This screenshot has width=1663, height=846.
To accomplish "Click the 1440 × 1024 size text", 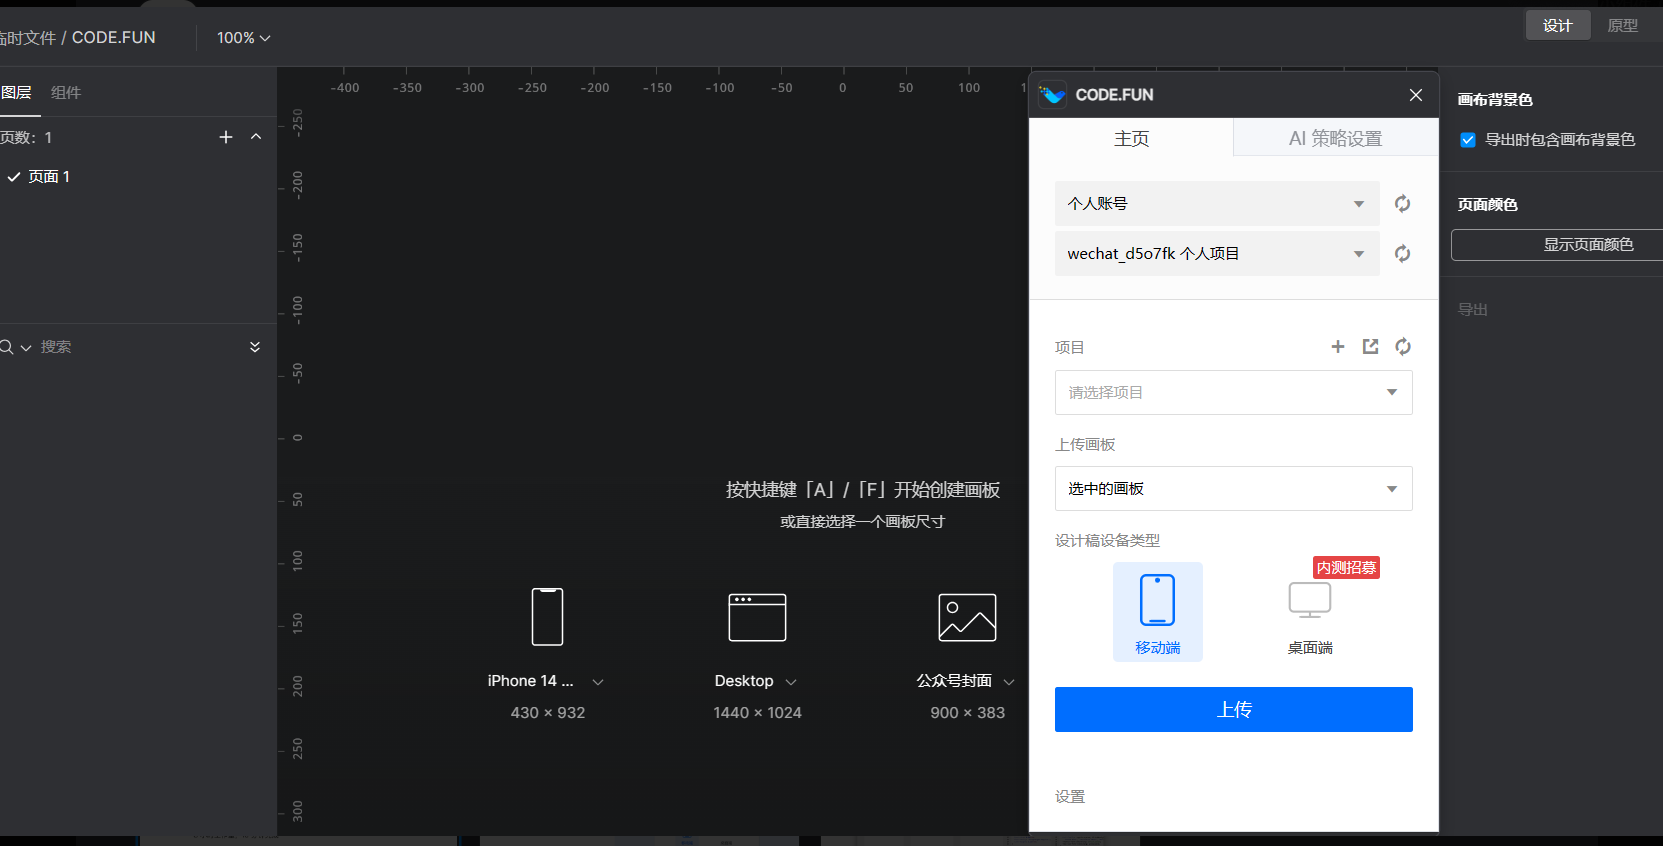I will 757,713.
